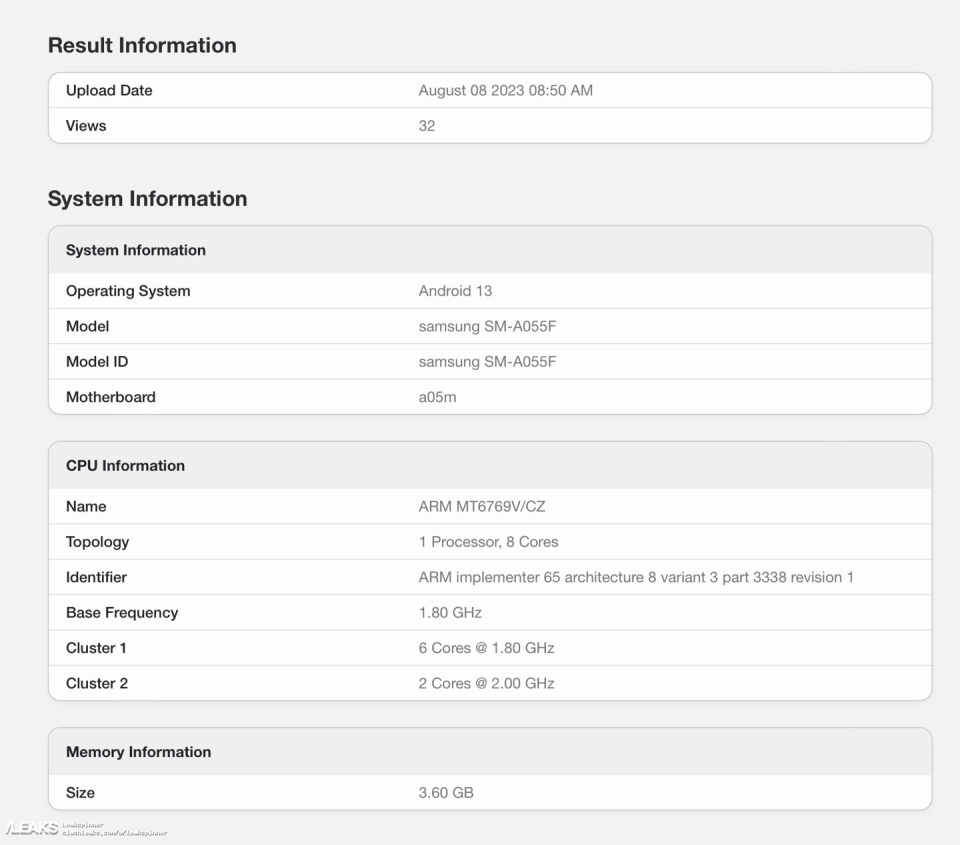
Task: Click the ARM implementer identifier text
Action: (635, 577)
